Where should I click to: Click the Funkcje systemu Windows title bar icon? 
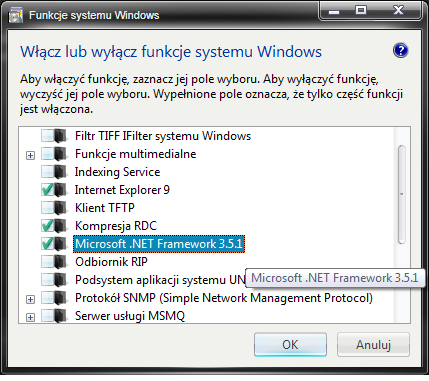pyautogui.click(x=16, y=16)
